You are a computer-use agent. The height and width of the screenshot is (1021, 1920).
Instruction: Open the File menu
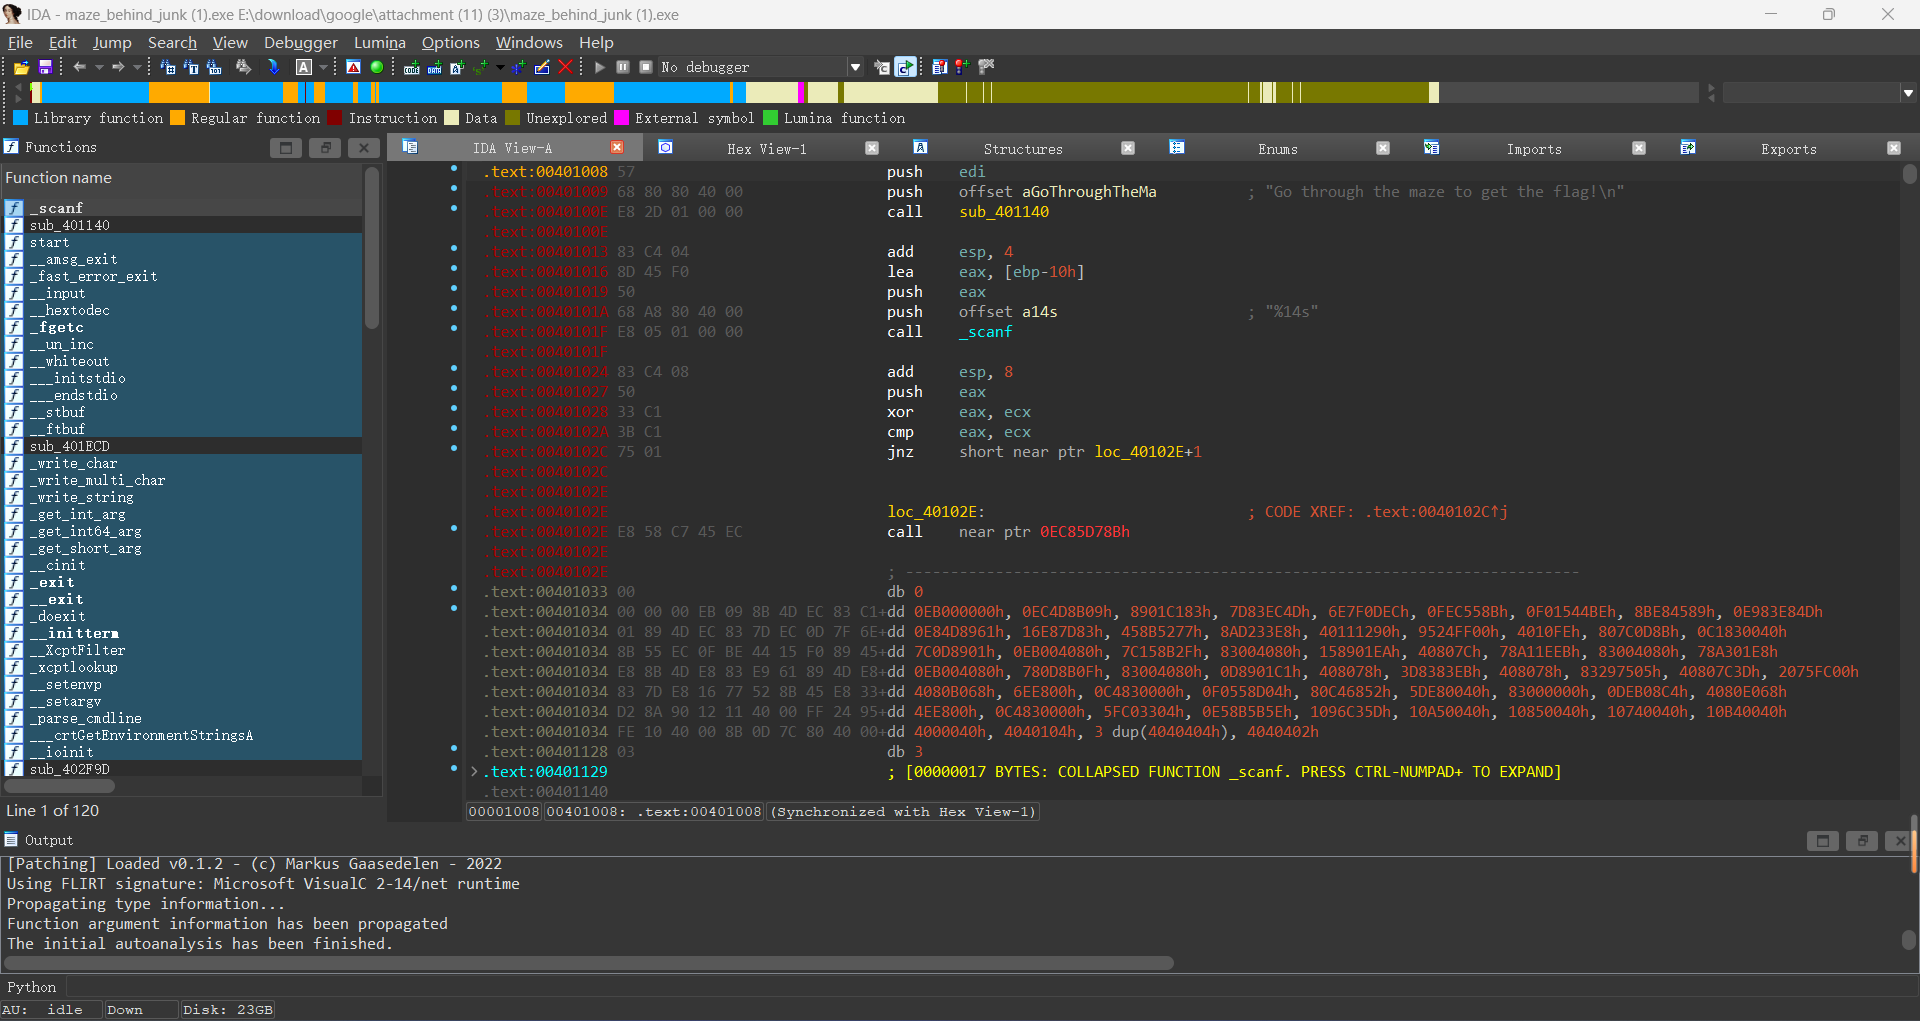click(20, 42)
